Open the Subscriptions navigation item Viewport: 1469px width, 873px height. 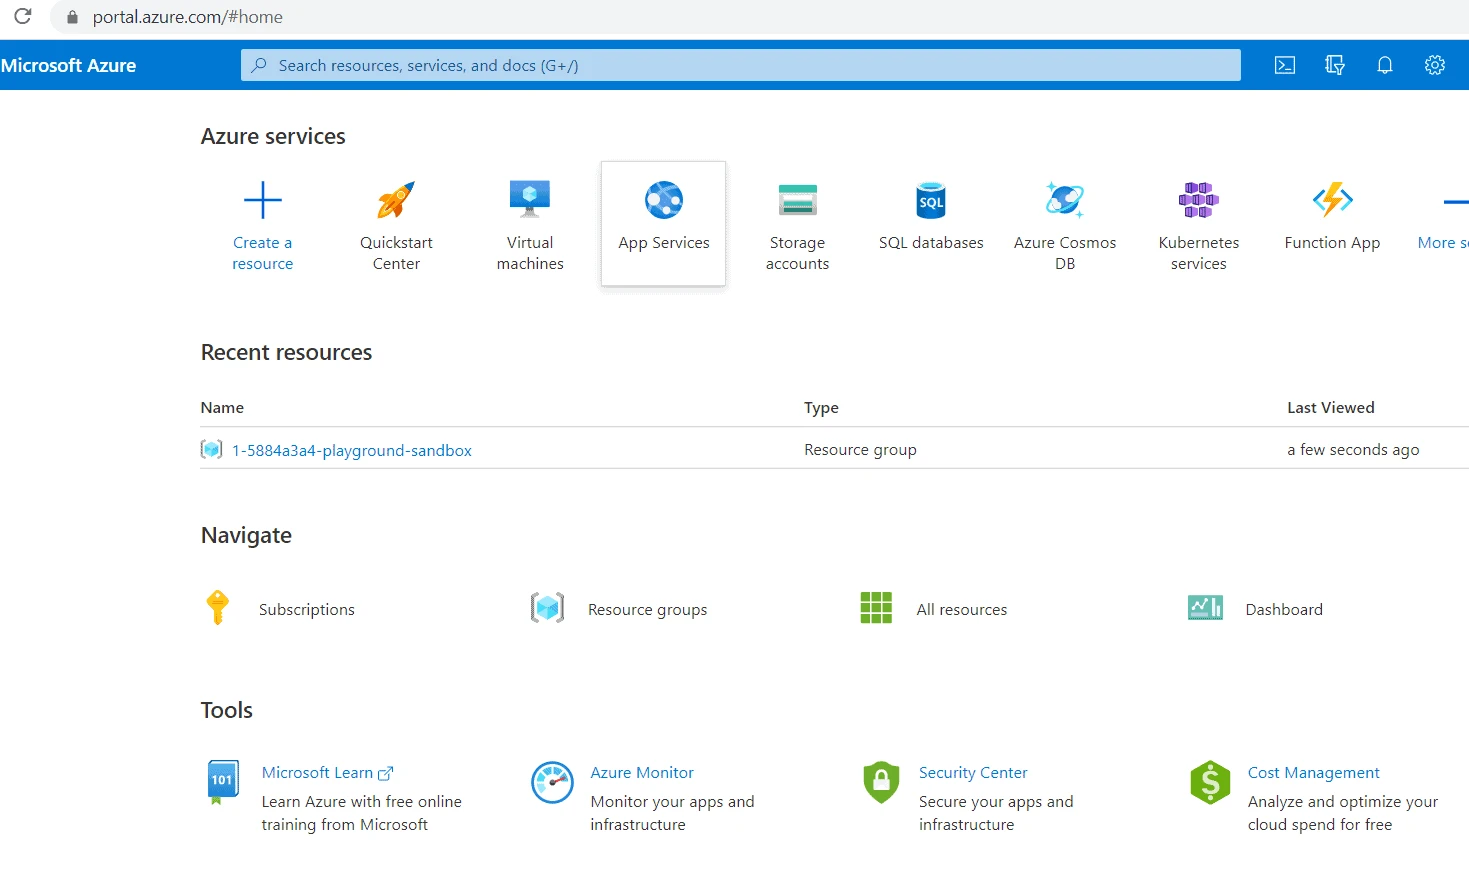[306, 608]
